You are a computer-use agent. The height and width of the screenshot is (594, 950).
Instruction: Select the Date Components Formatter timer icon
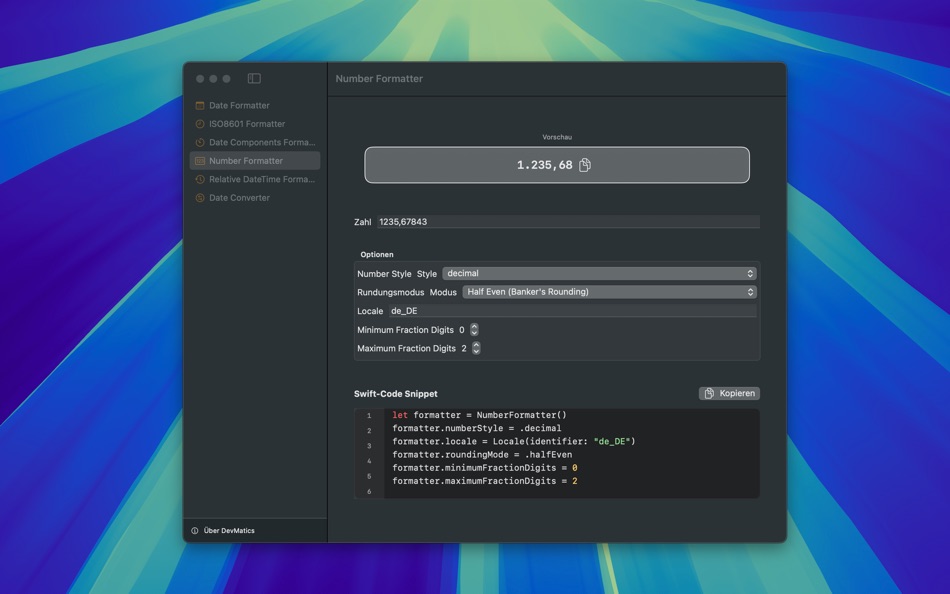[x=201, y=142]
